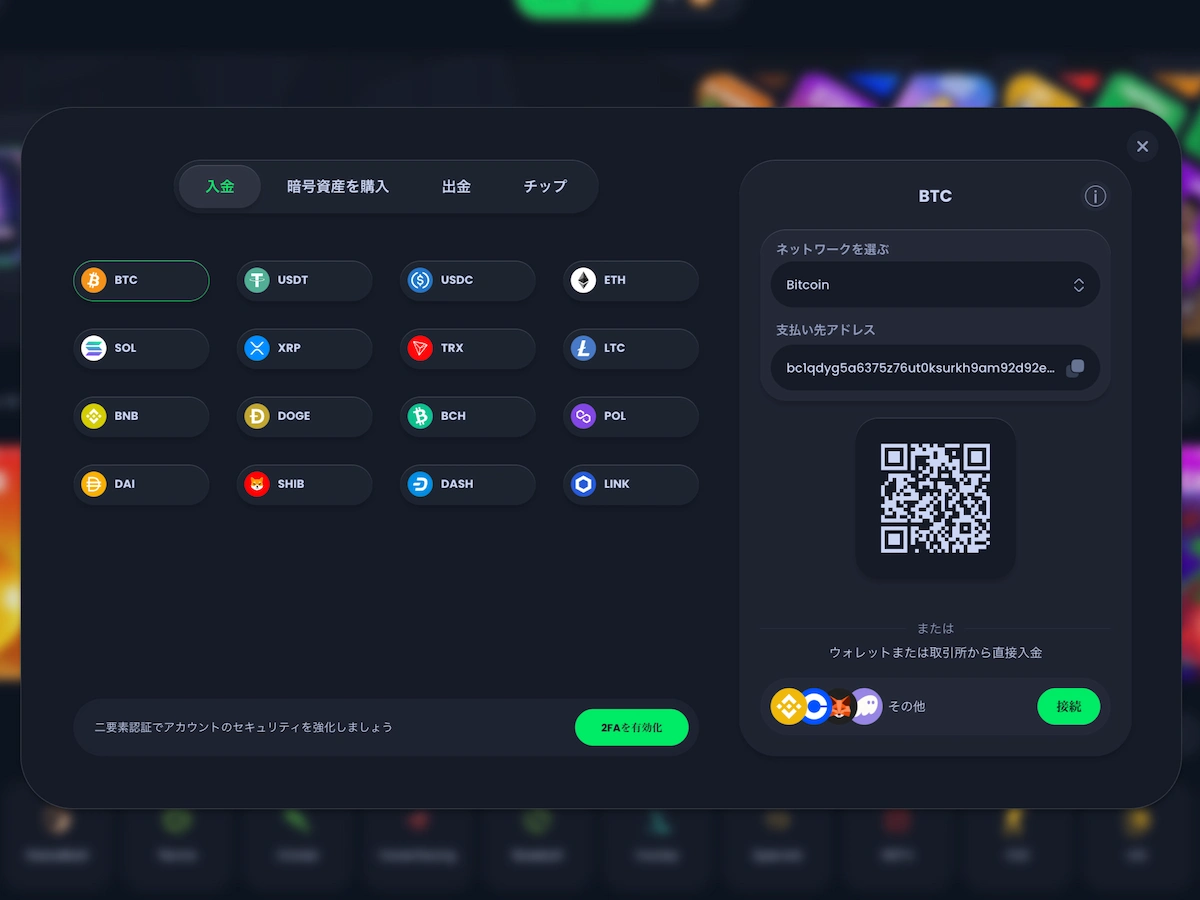This screenshot has height=900, width=1200.
Task: Copy the payment address with copy icon
Action: [1075, 368]
